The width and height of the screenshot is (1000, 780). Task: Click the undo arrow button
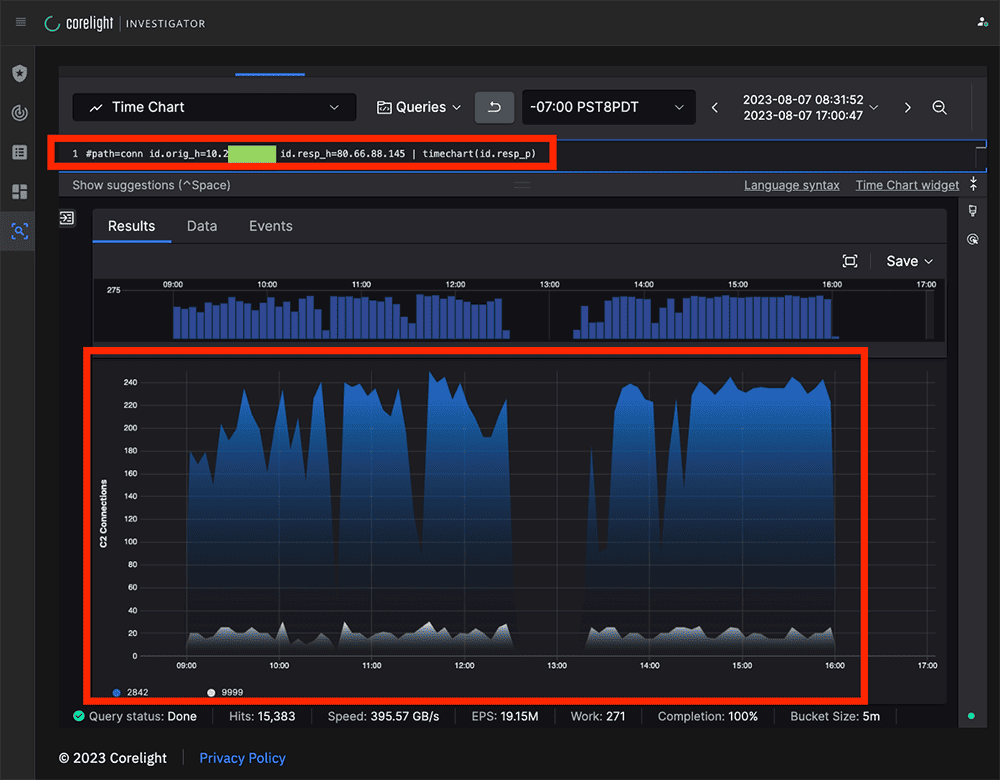tap(494, 107)
